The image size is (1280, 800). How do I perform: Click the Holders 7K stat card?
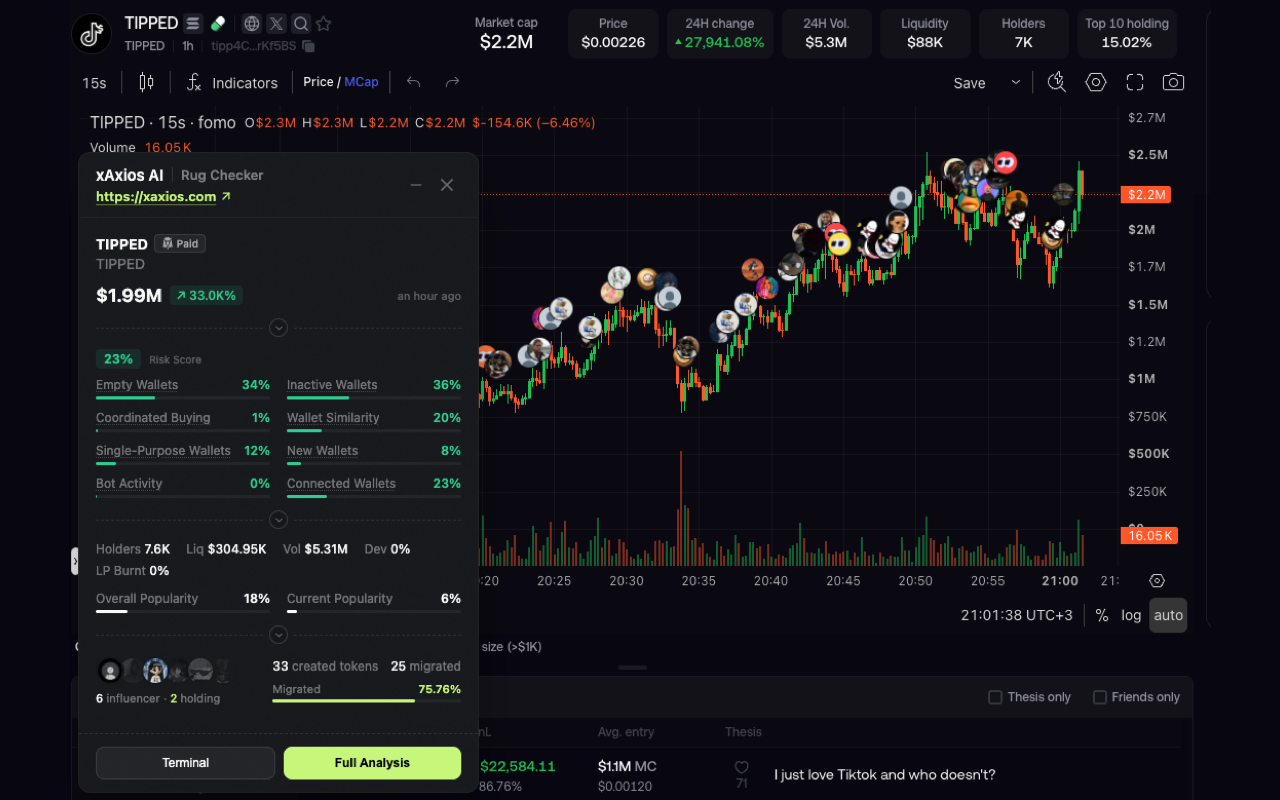point(1023,33)
